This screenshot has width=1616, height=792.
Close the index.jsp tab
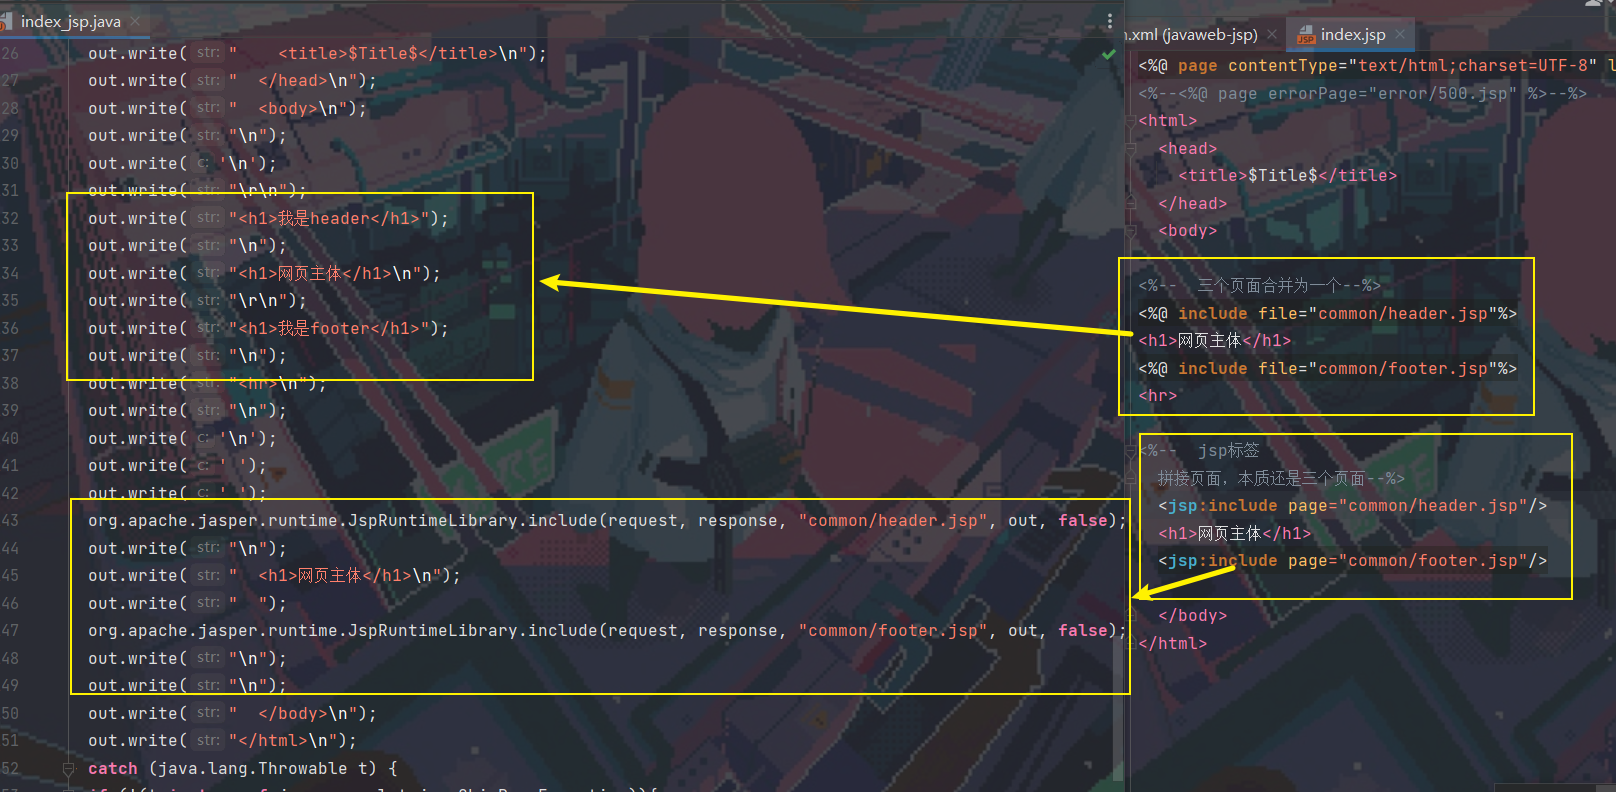1400,34
